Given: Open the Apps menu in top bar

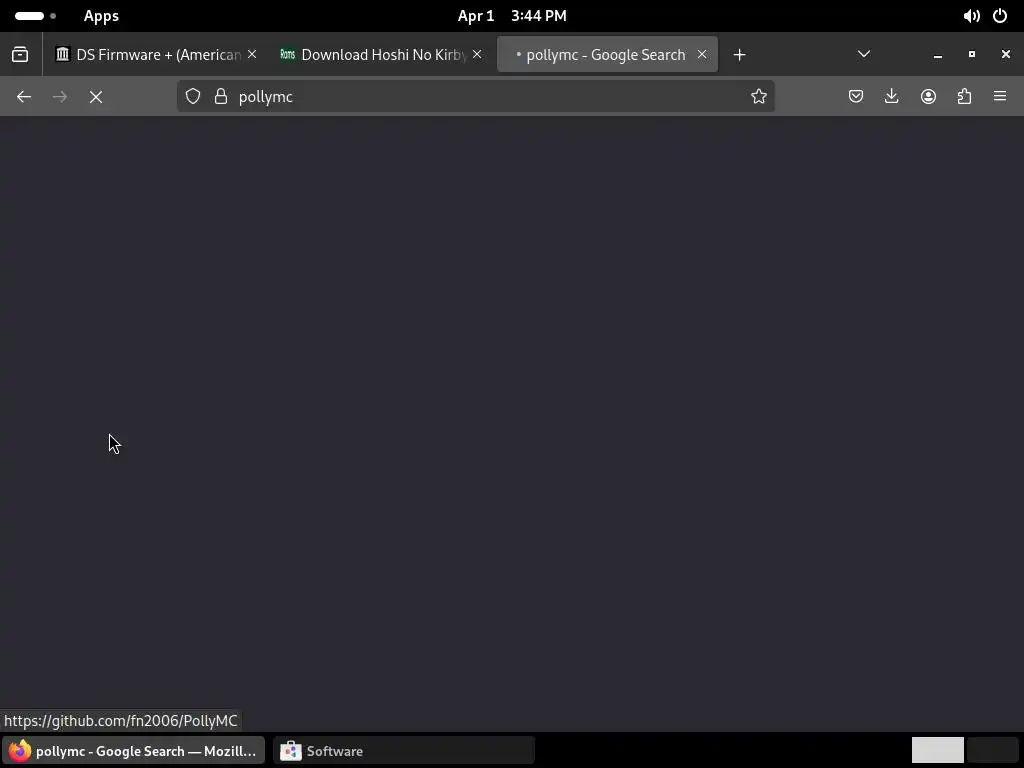Looking at the screenshot, I should click(x=101, y=16).
